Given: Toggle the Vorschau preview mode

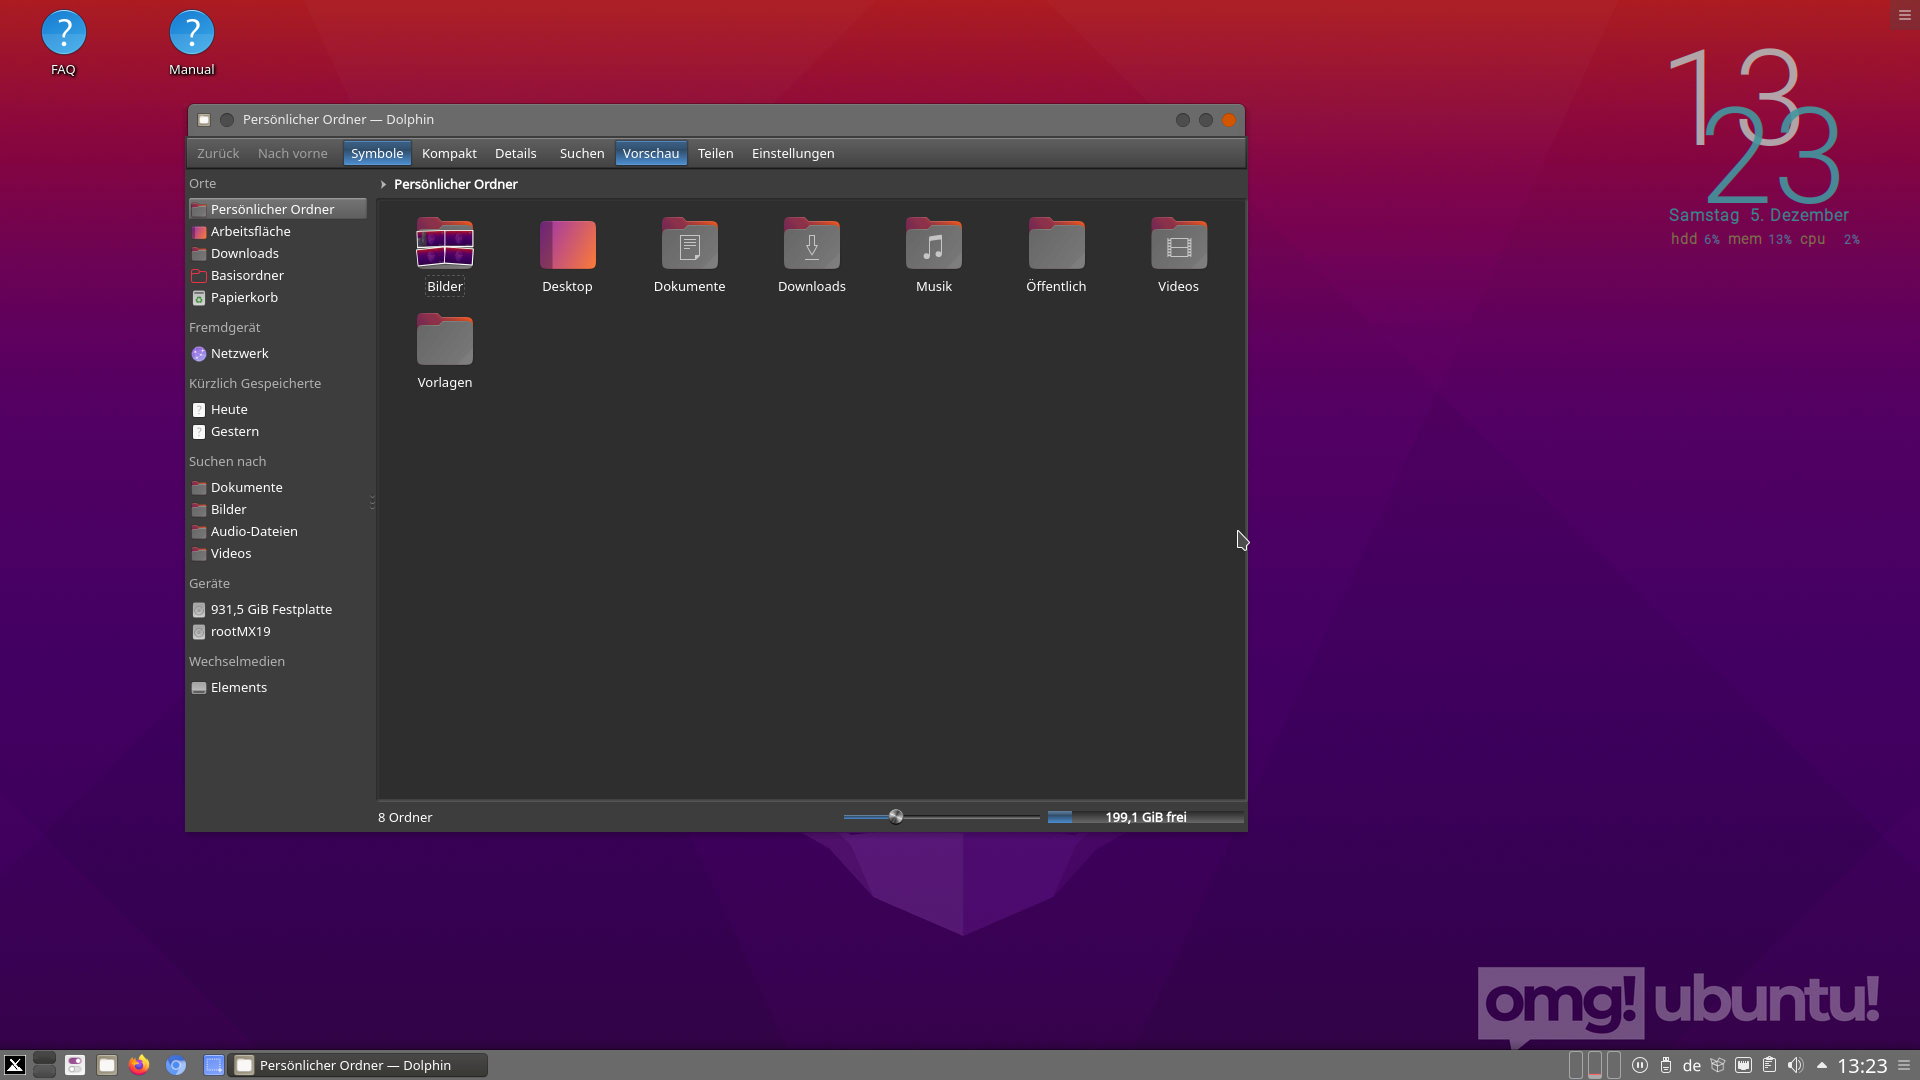Looking at the screenshot, I should 651,153.
